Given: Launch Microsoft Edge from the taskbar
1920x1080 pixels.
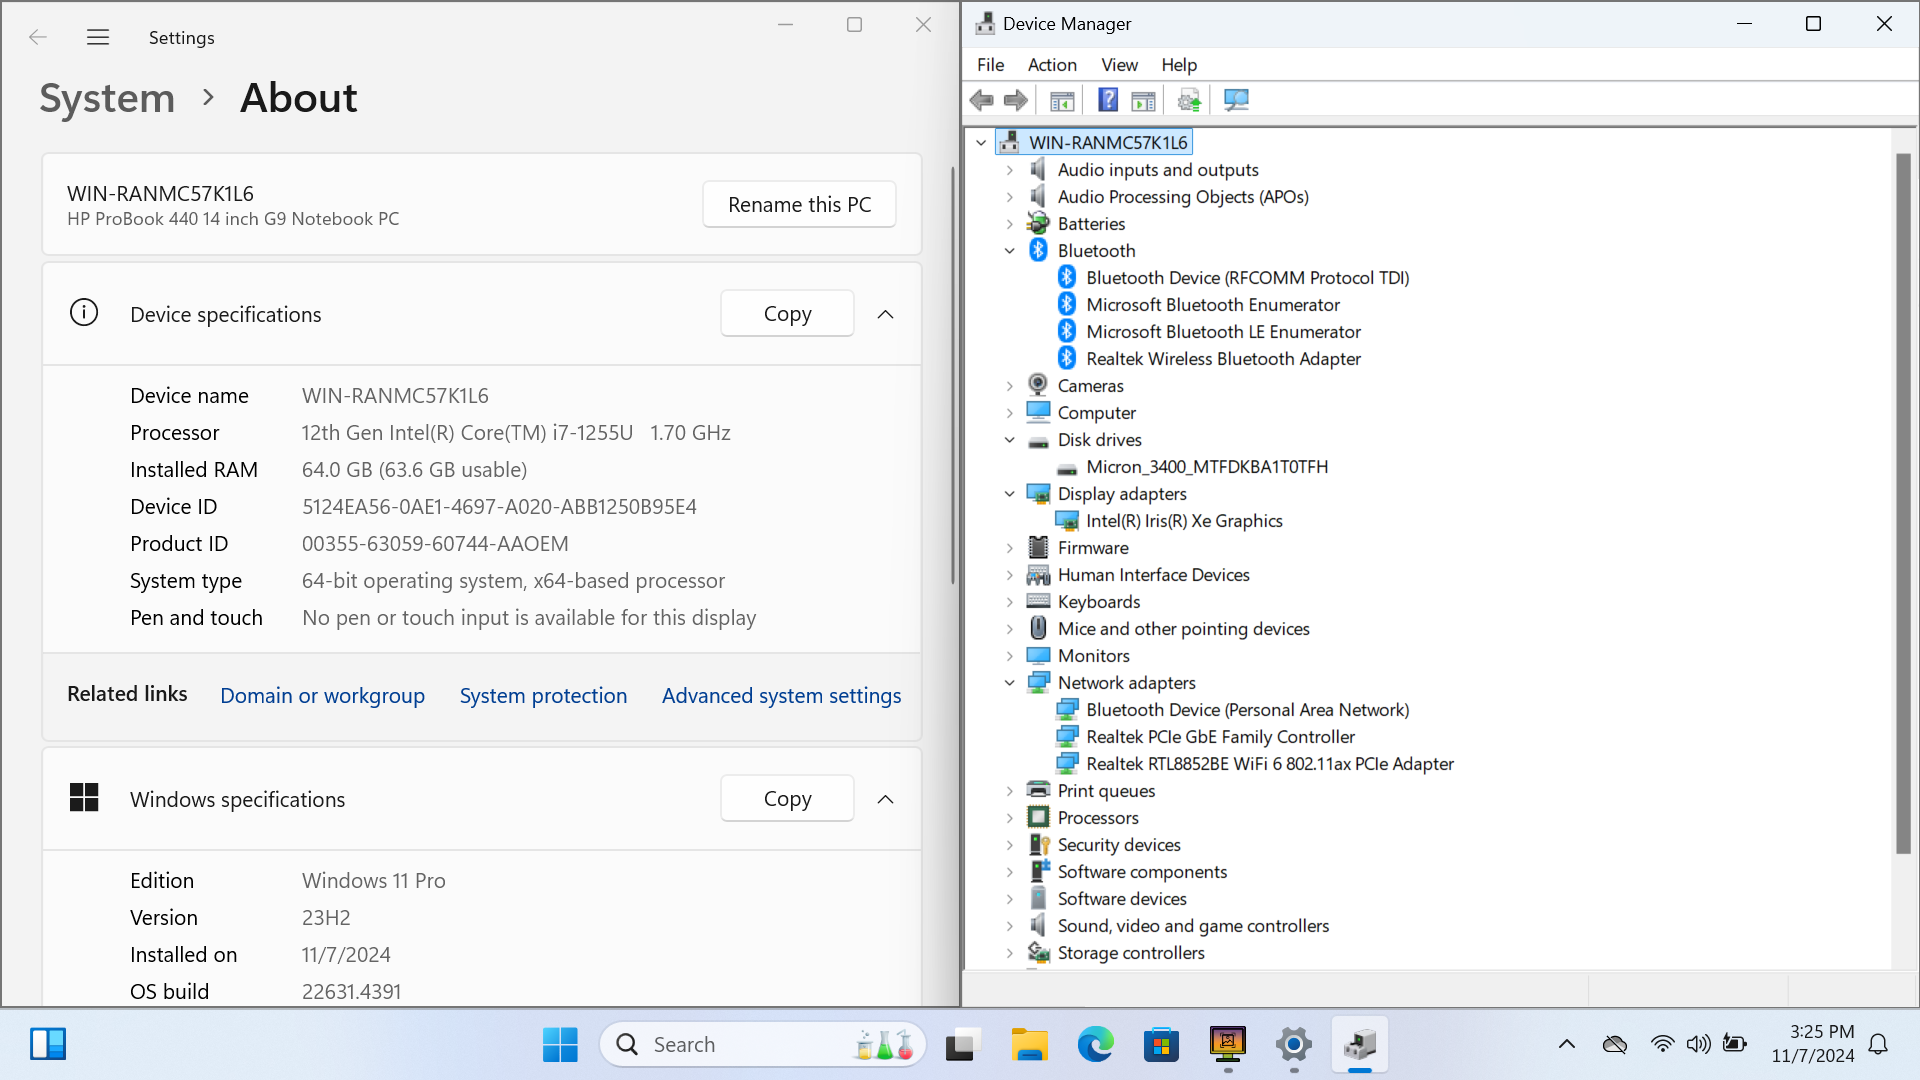Looking at the screenshot, I should (x=1095, y=1045).
